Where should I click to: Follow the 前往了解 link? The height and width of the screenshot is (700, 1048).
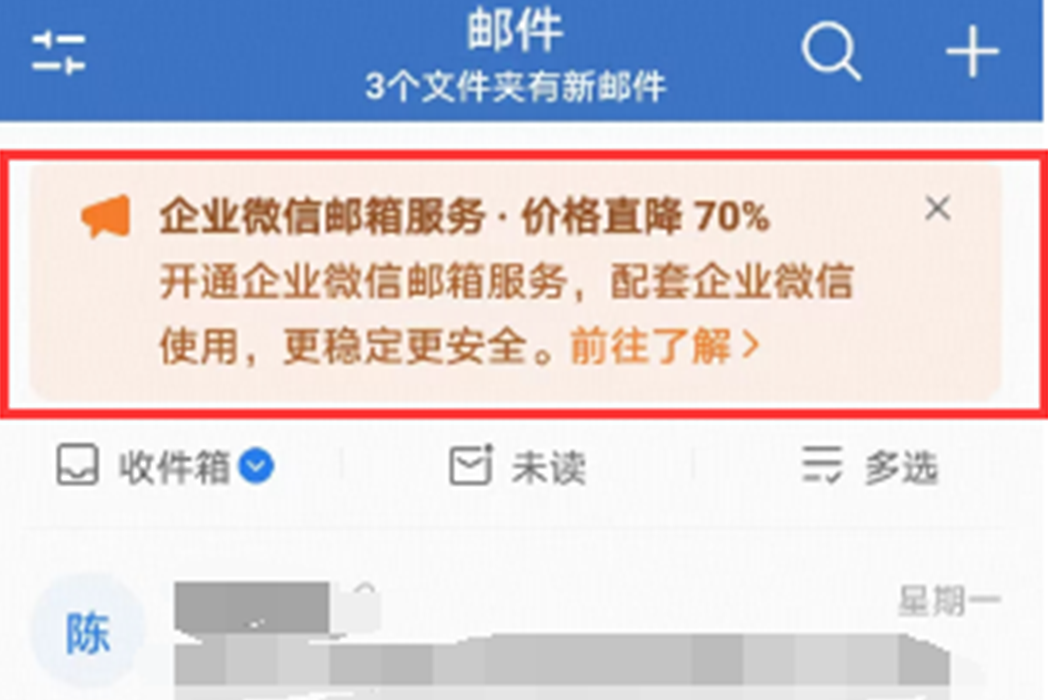pos(650,346)
